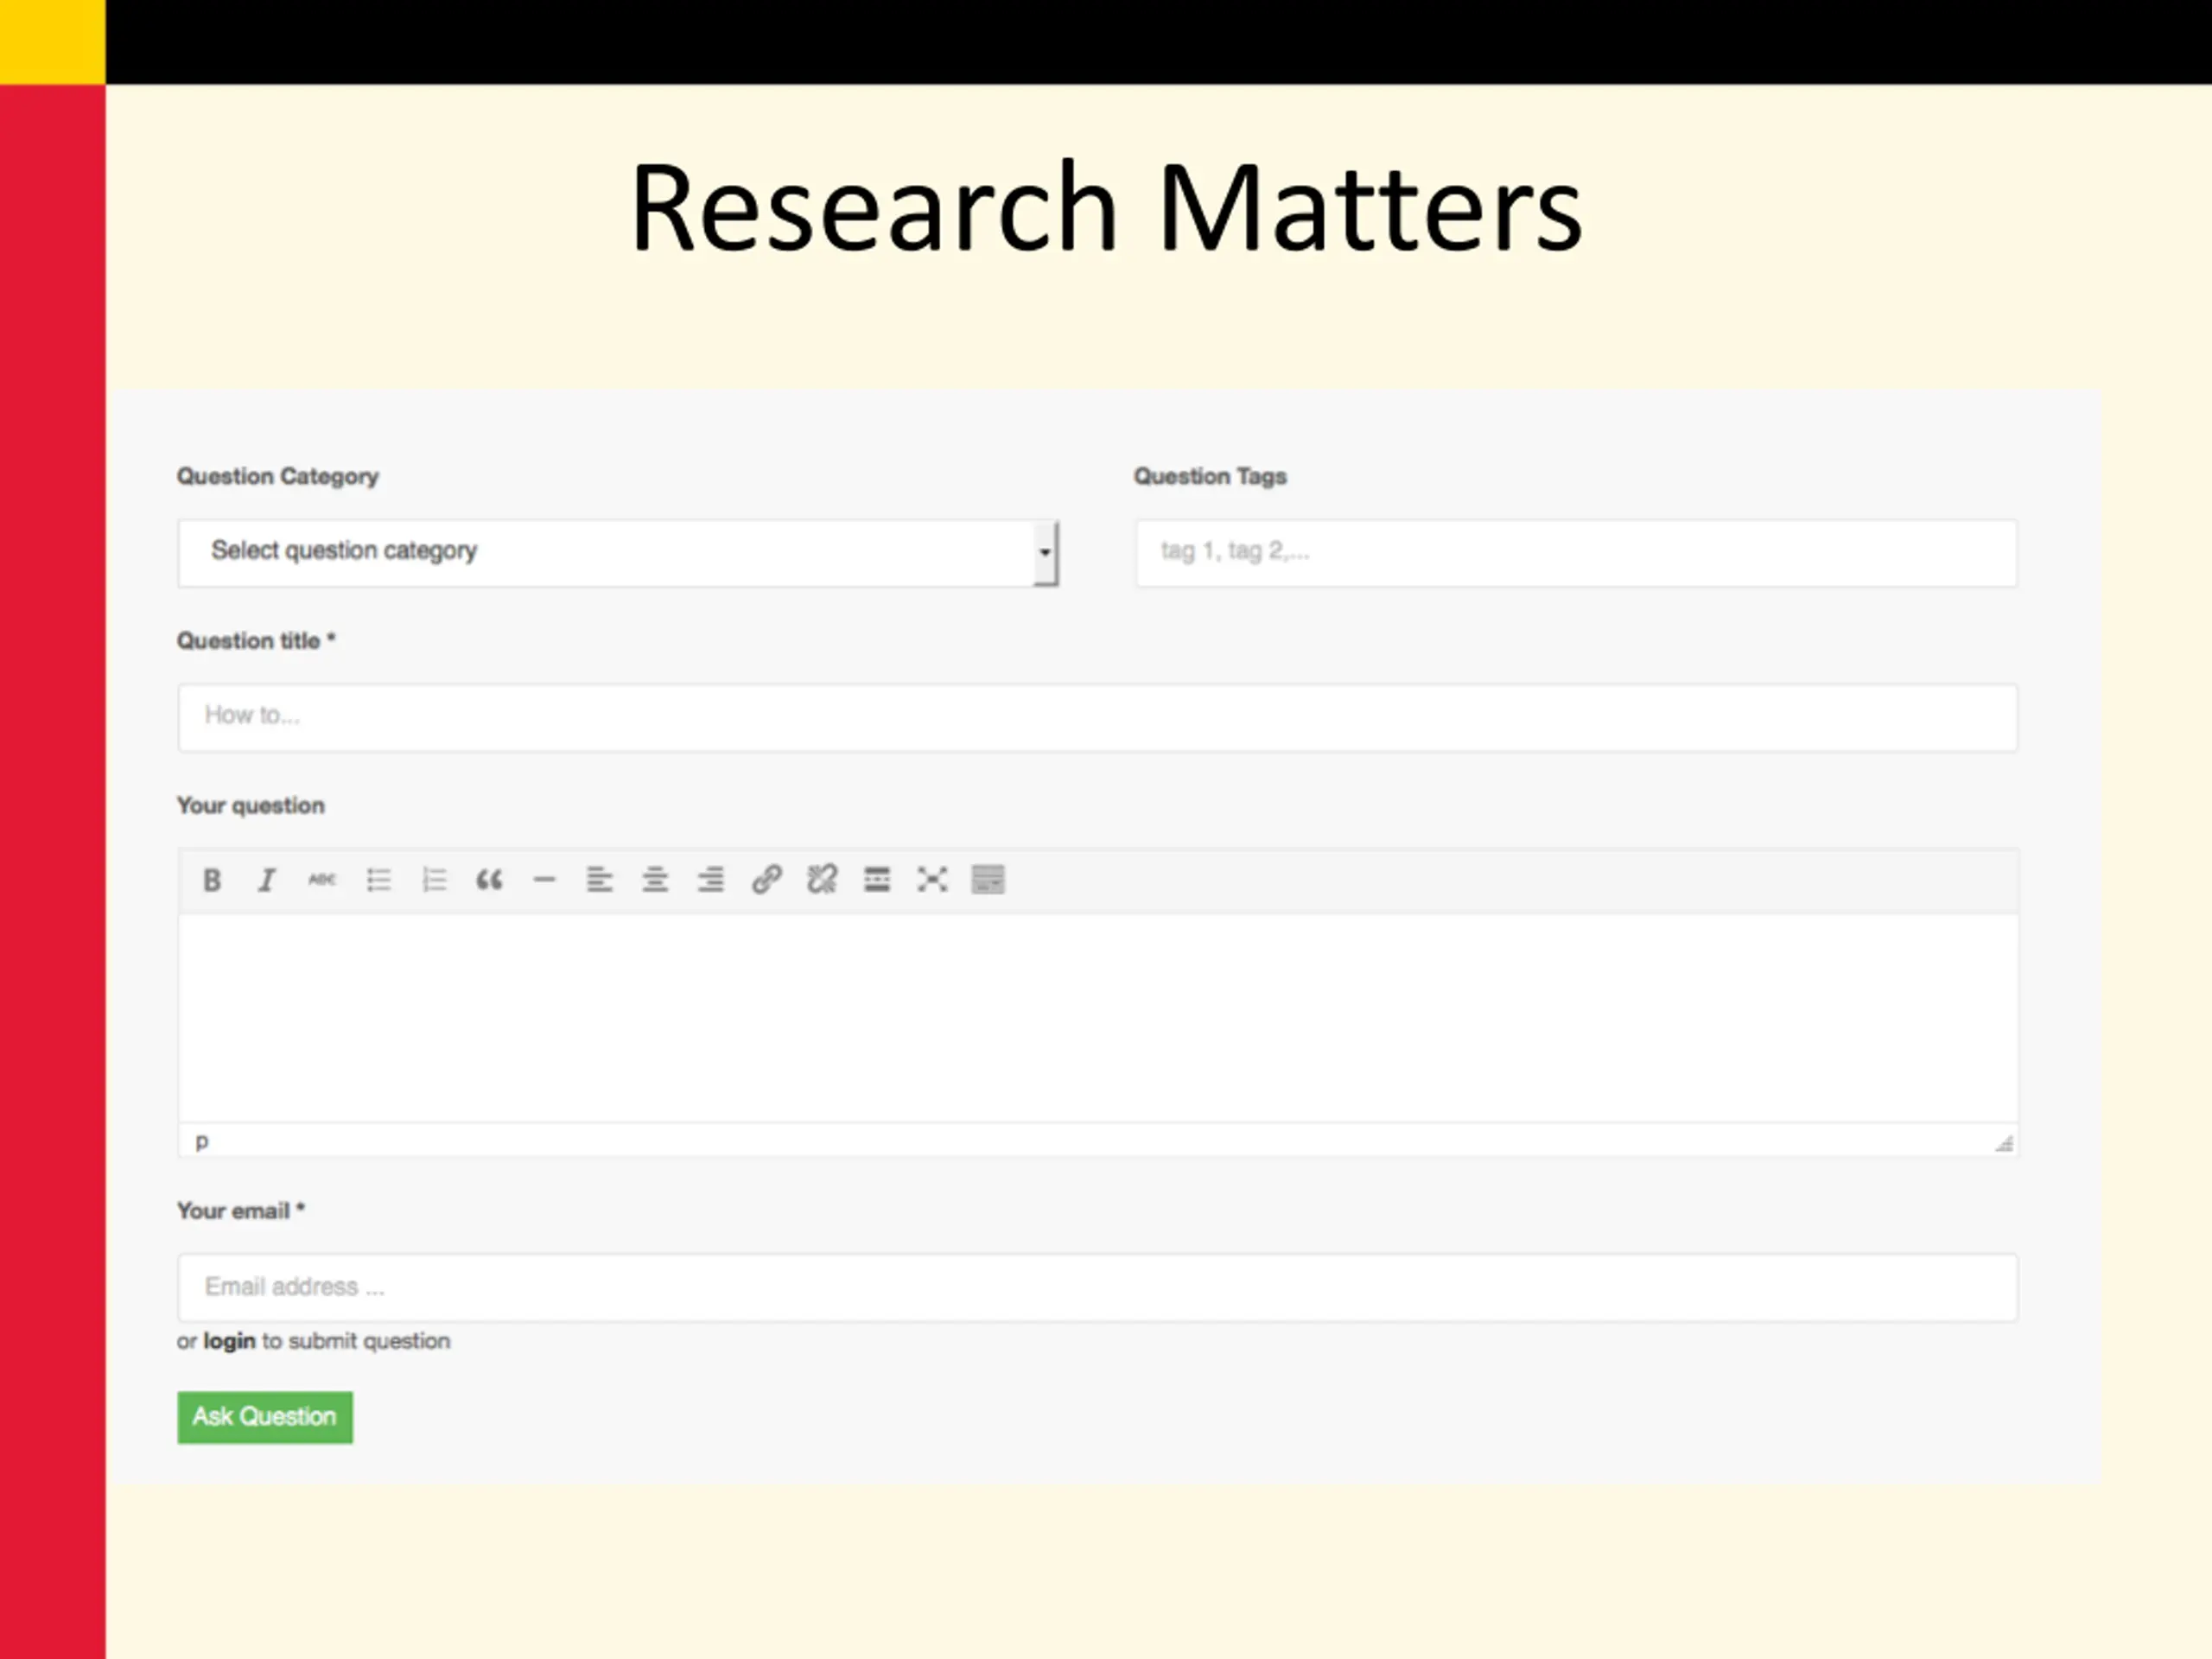Remove link with the broken chain icon
Viewport: 2212px width, 1659px height.
click(x=822, y=880)
